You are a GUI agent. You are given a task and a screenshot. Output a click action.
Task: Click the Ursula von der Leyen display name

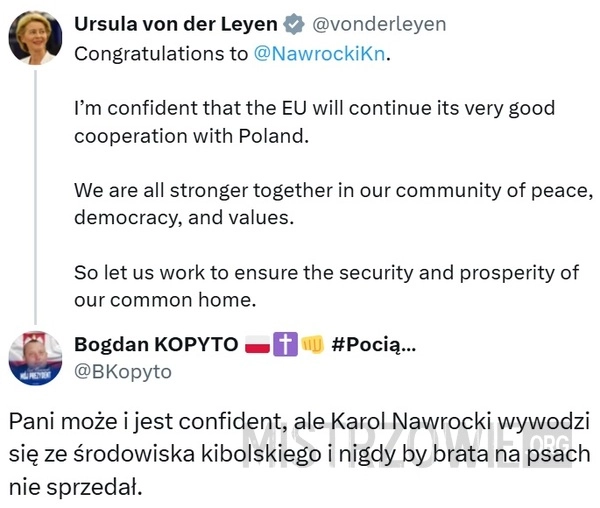pyautogui.click(x=176, y=24)
